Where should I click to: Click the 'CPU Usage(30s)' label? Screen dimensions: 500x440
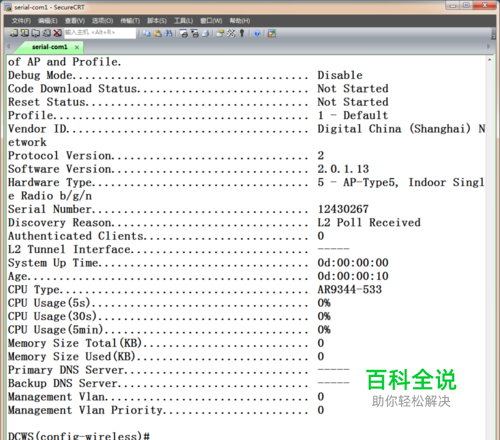click(x=52, y=316)
